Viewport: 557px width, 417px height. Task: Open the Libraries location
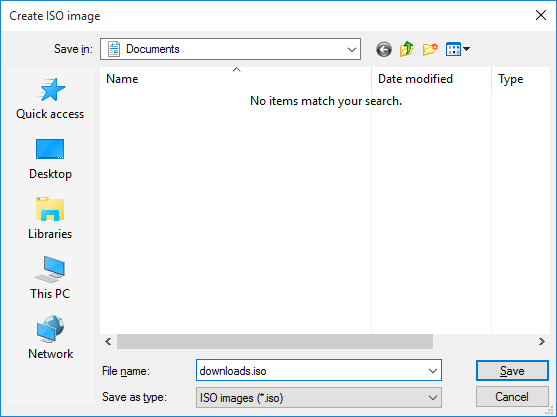(x=50, y=219)
